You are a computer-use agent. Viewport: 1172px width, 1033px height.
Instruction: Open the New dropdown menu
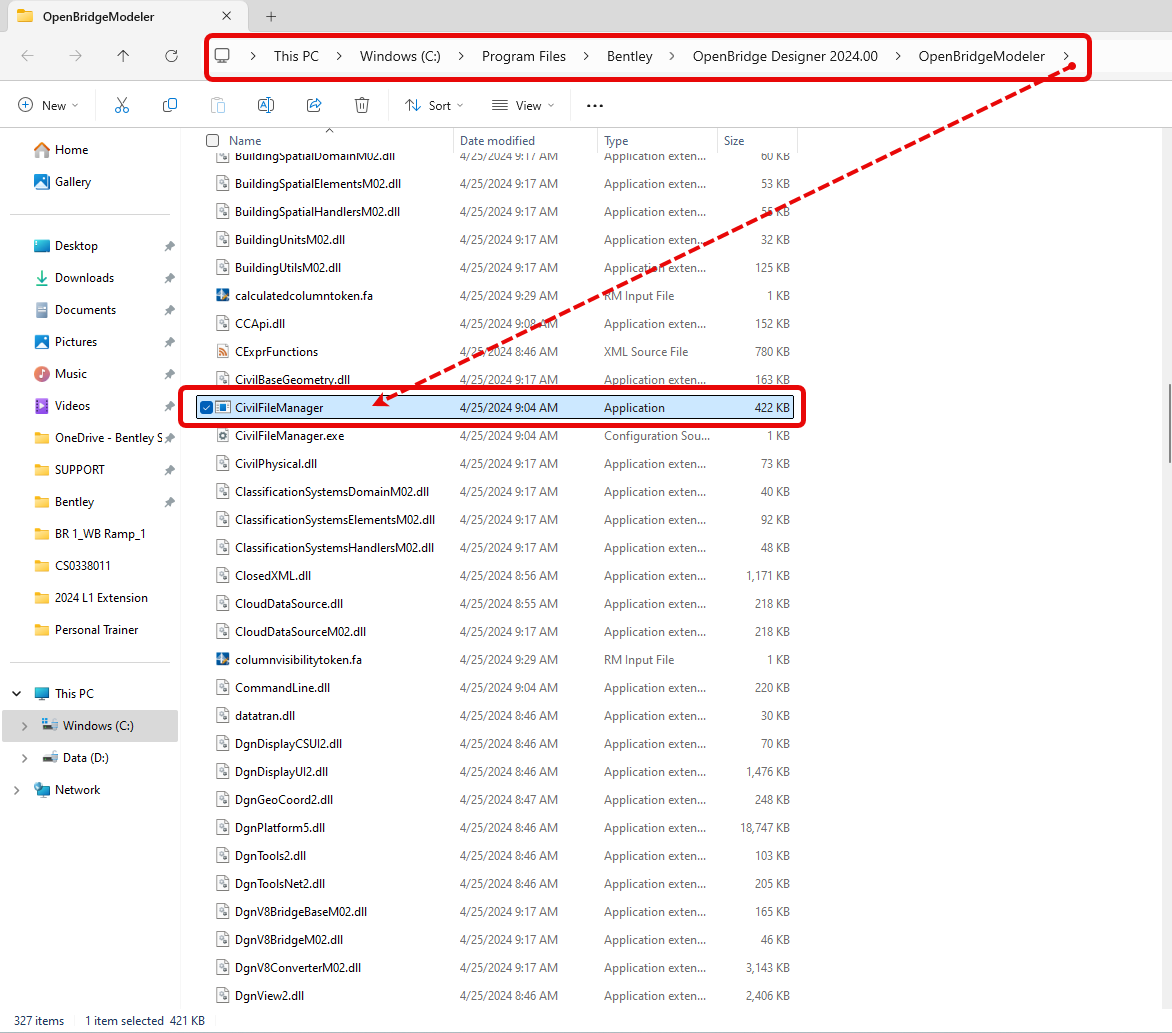pos(48,105)
